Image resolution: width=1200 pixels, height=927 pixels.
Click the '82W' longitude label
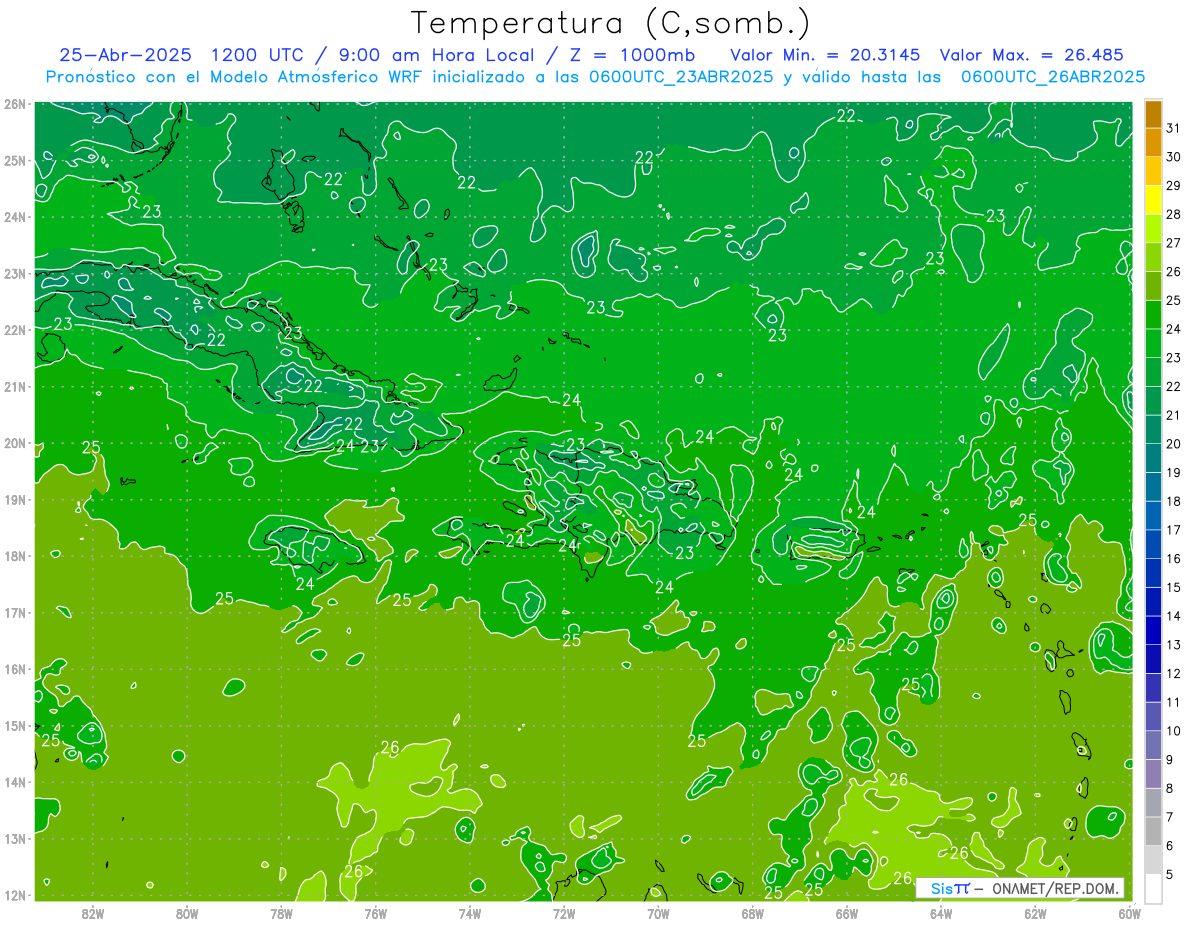pyautogui.click(x=92, y=913)
